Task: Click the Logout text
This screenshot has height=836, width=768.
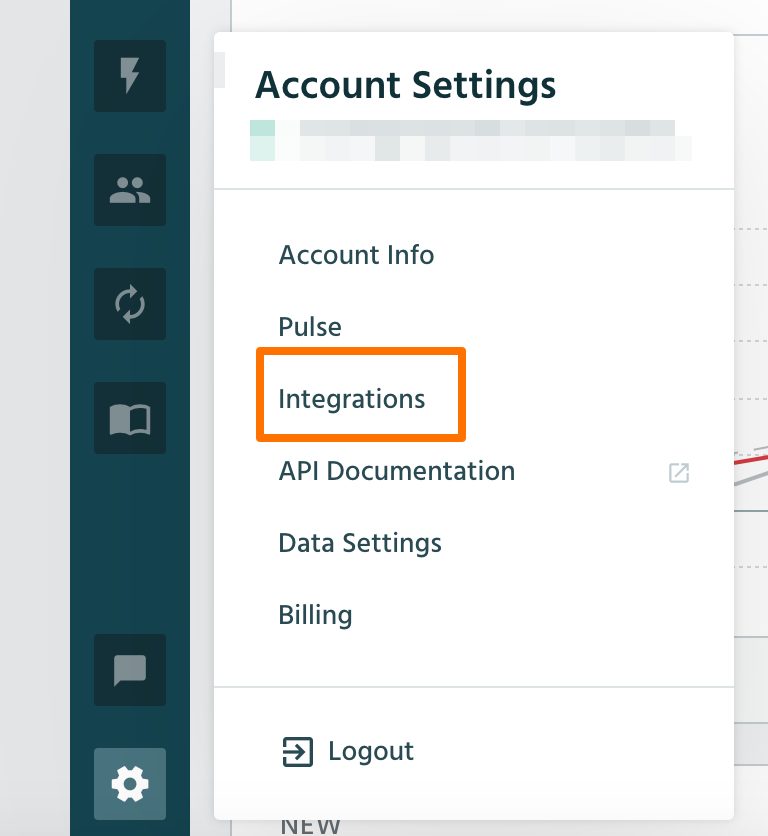Action: [371, 751]
